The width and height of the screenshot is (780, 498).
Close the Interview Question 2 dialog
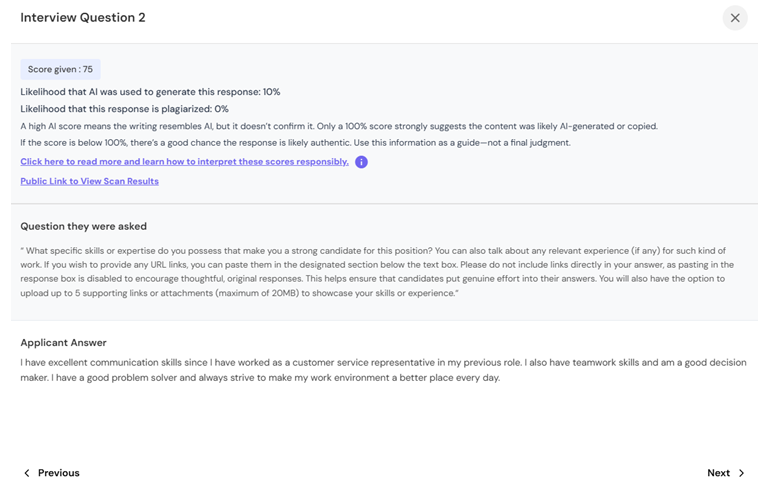click(x=735, y=18)
